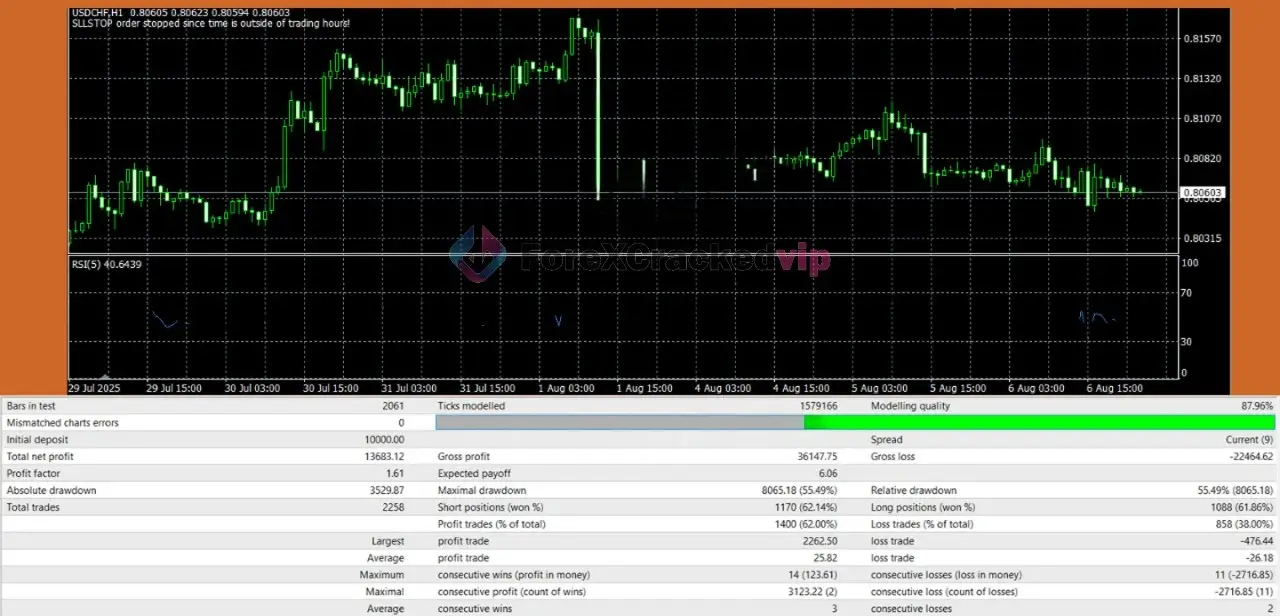
Task: Select the 1 Aug 03:00 time label
Action: coord(566,388)
